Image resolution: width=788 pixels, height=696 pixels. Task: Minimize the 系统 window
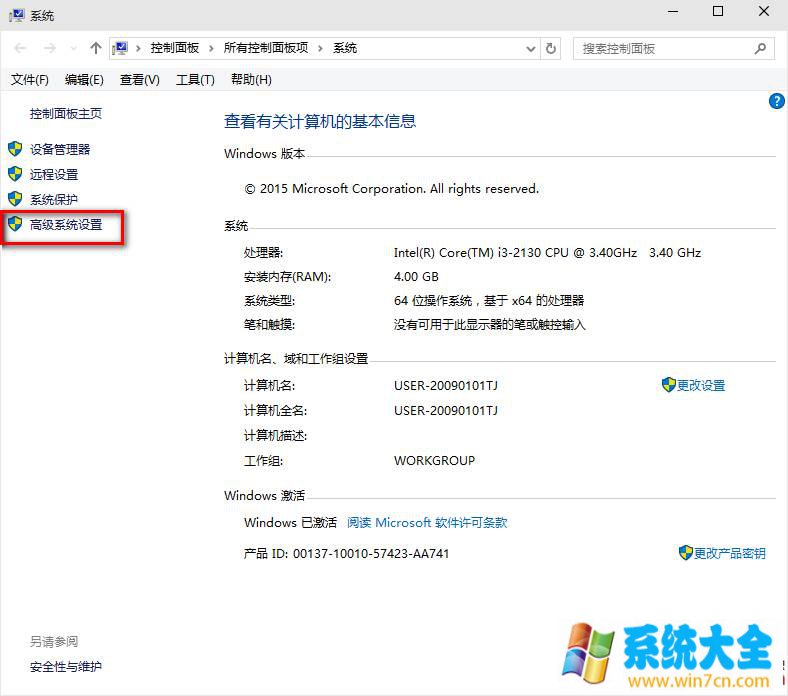click(673, 12)
